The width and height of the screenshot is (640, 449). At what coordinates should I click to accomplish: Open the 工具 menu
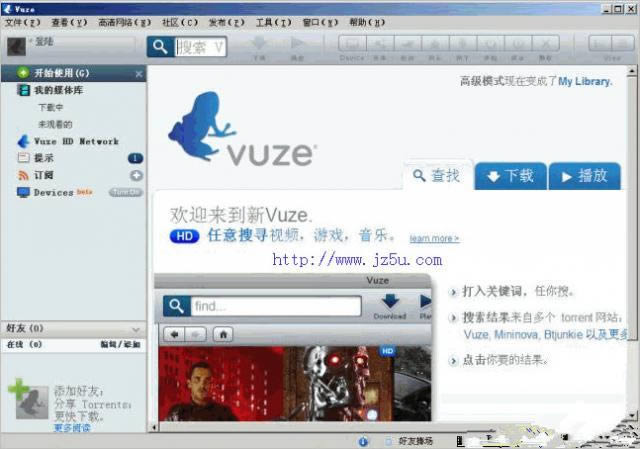[273, 22]
